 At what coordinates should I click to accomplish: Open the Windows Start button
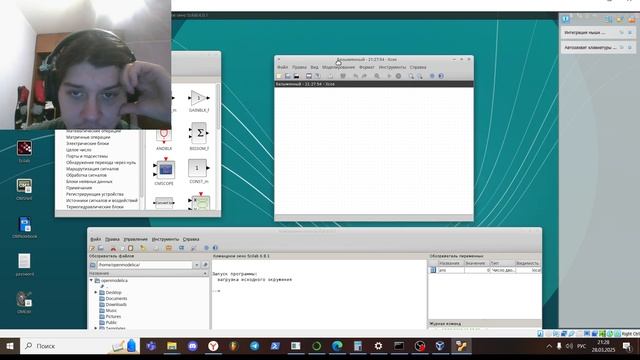[x=10, y=346]
